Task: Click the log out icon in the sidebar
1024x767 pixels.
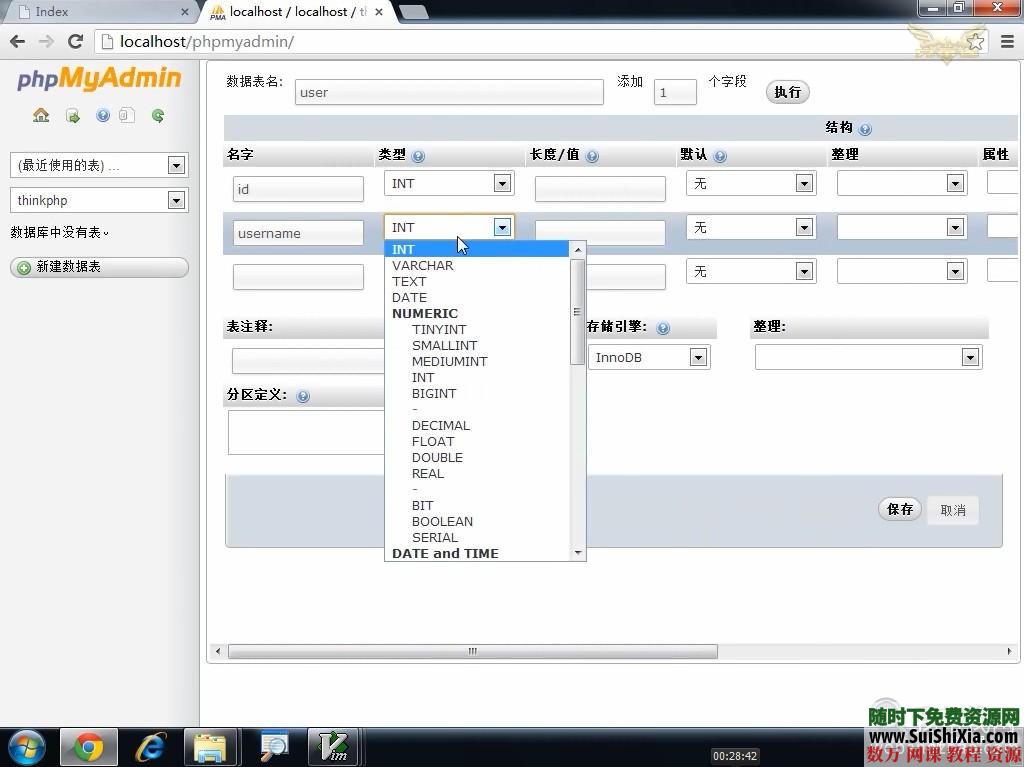Action: 72,115
